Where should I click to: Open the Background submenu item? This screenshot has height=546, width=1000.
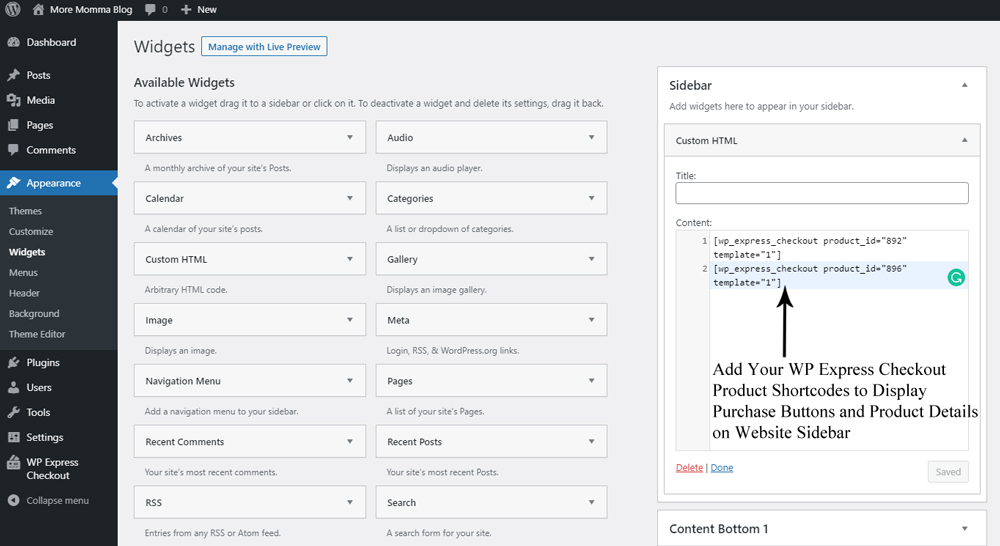click(34, 313)
